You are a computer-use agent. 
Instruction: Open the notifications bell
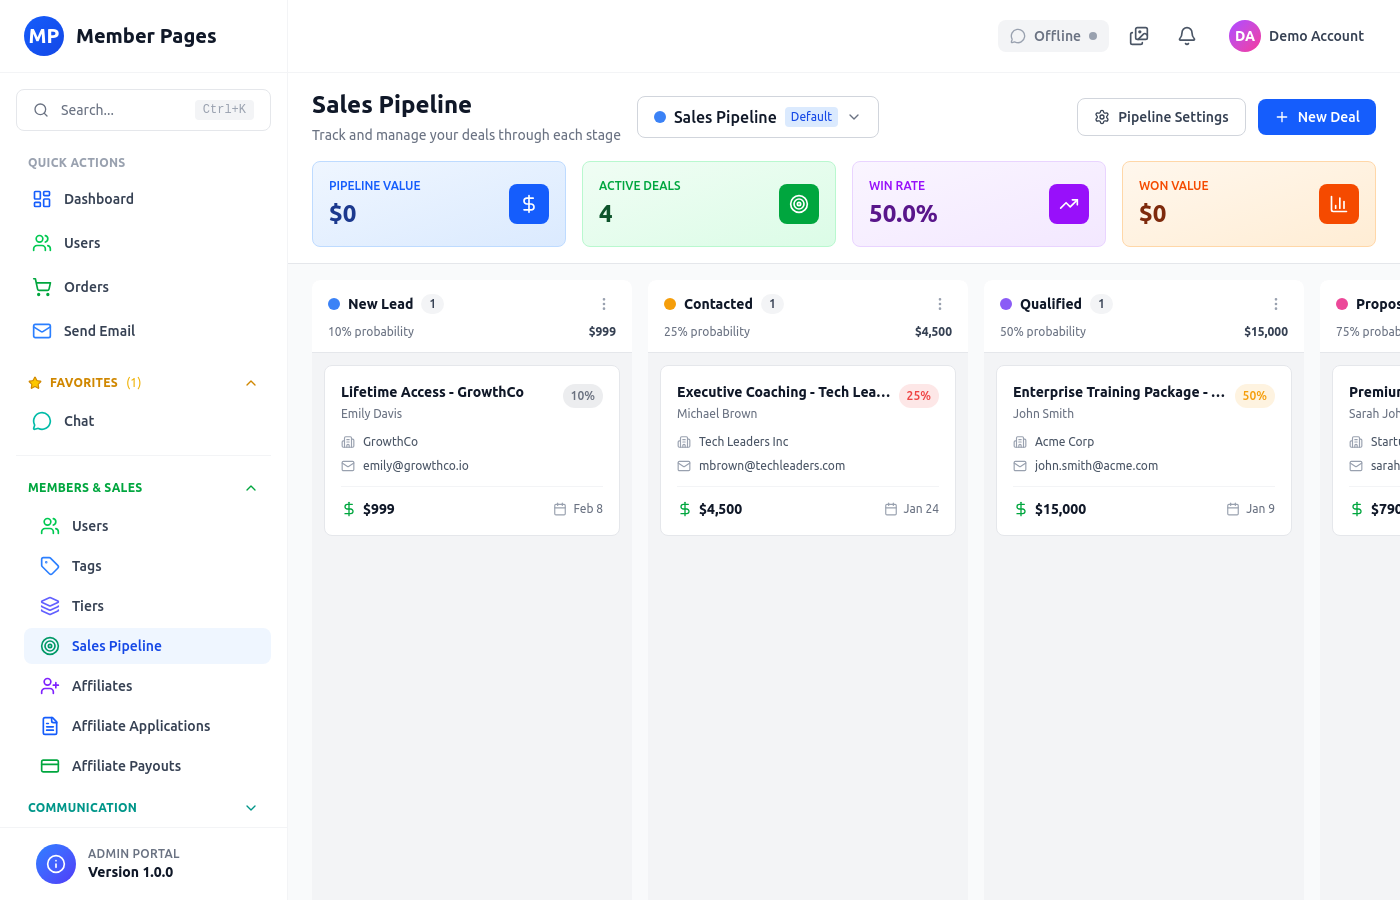[1186, 35]
